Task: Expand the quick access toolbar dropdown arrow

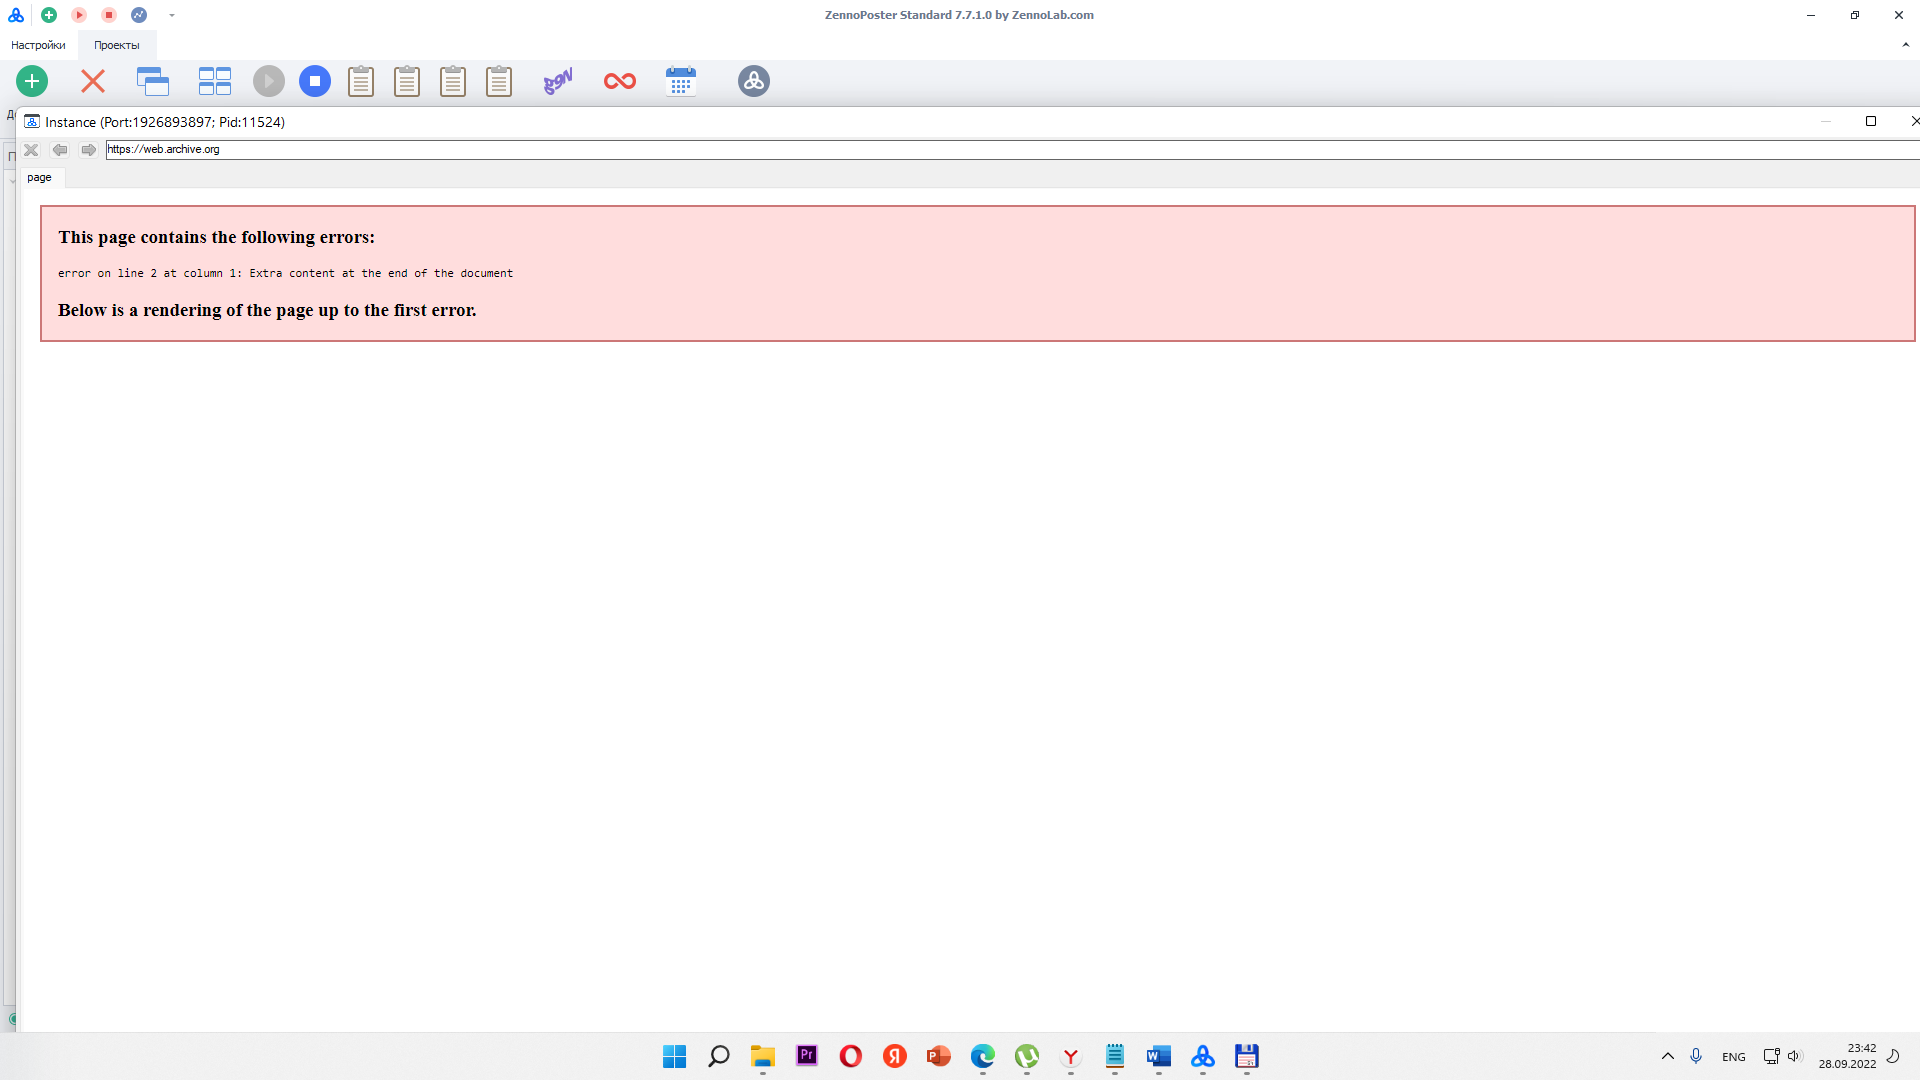Action: tap(172, 15)
